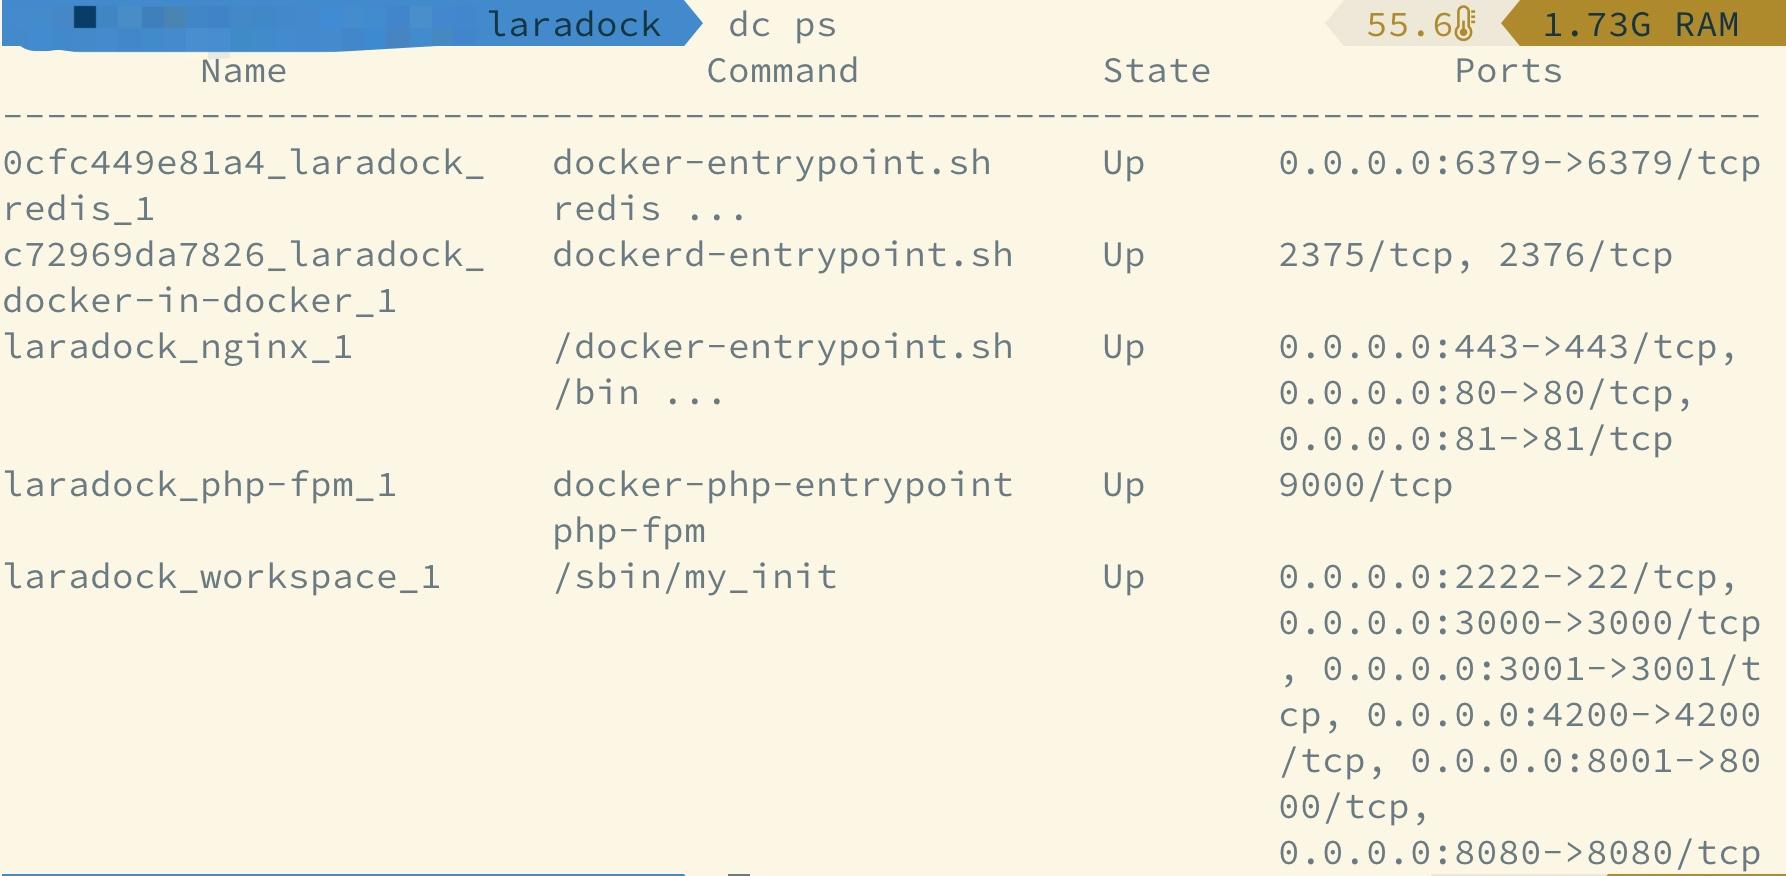
Task: Click the 55.6 temperature reading
Action: click(1408, 25)
